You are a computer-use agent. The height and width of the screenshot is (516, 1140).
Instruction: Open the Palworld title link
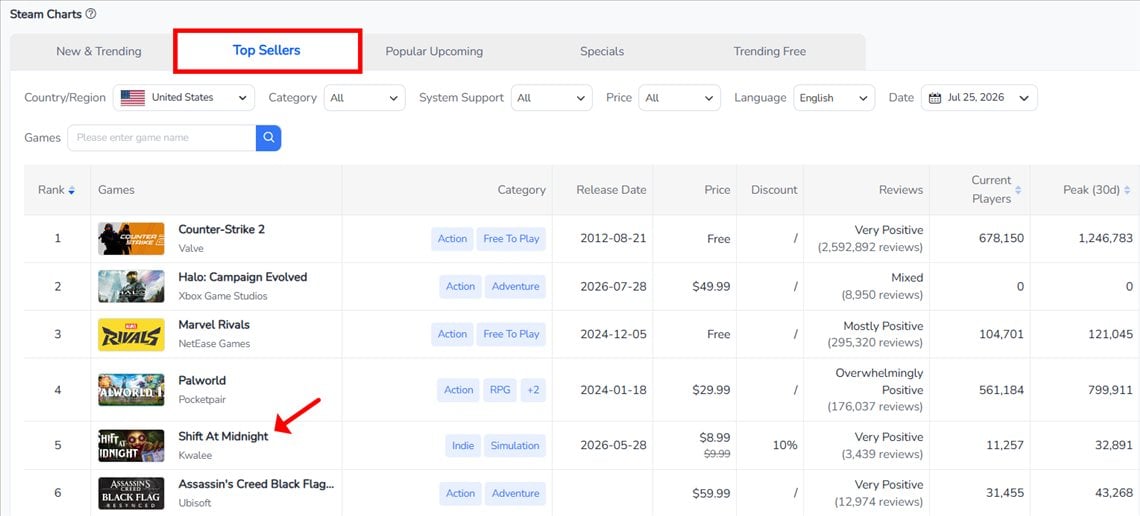[x=202, y=380]
